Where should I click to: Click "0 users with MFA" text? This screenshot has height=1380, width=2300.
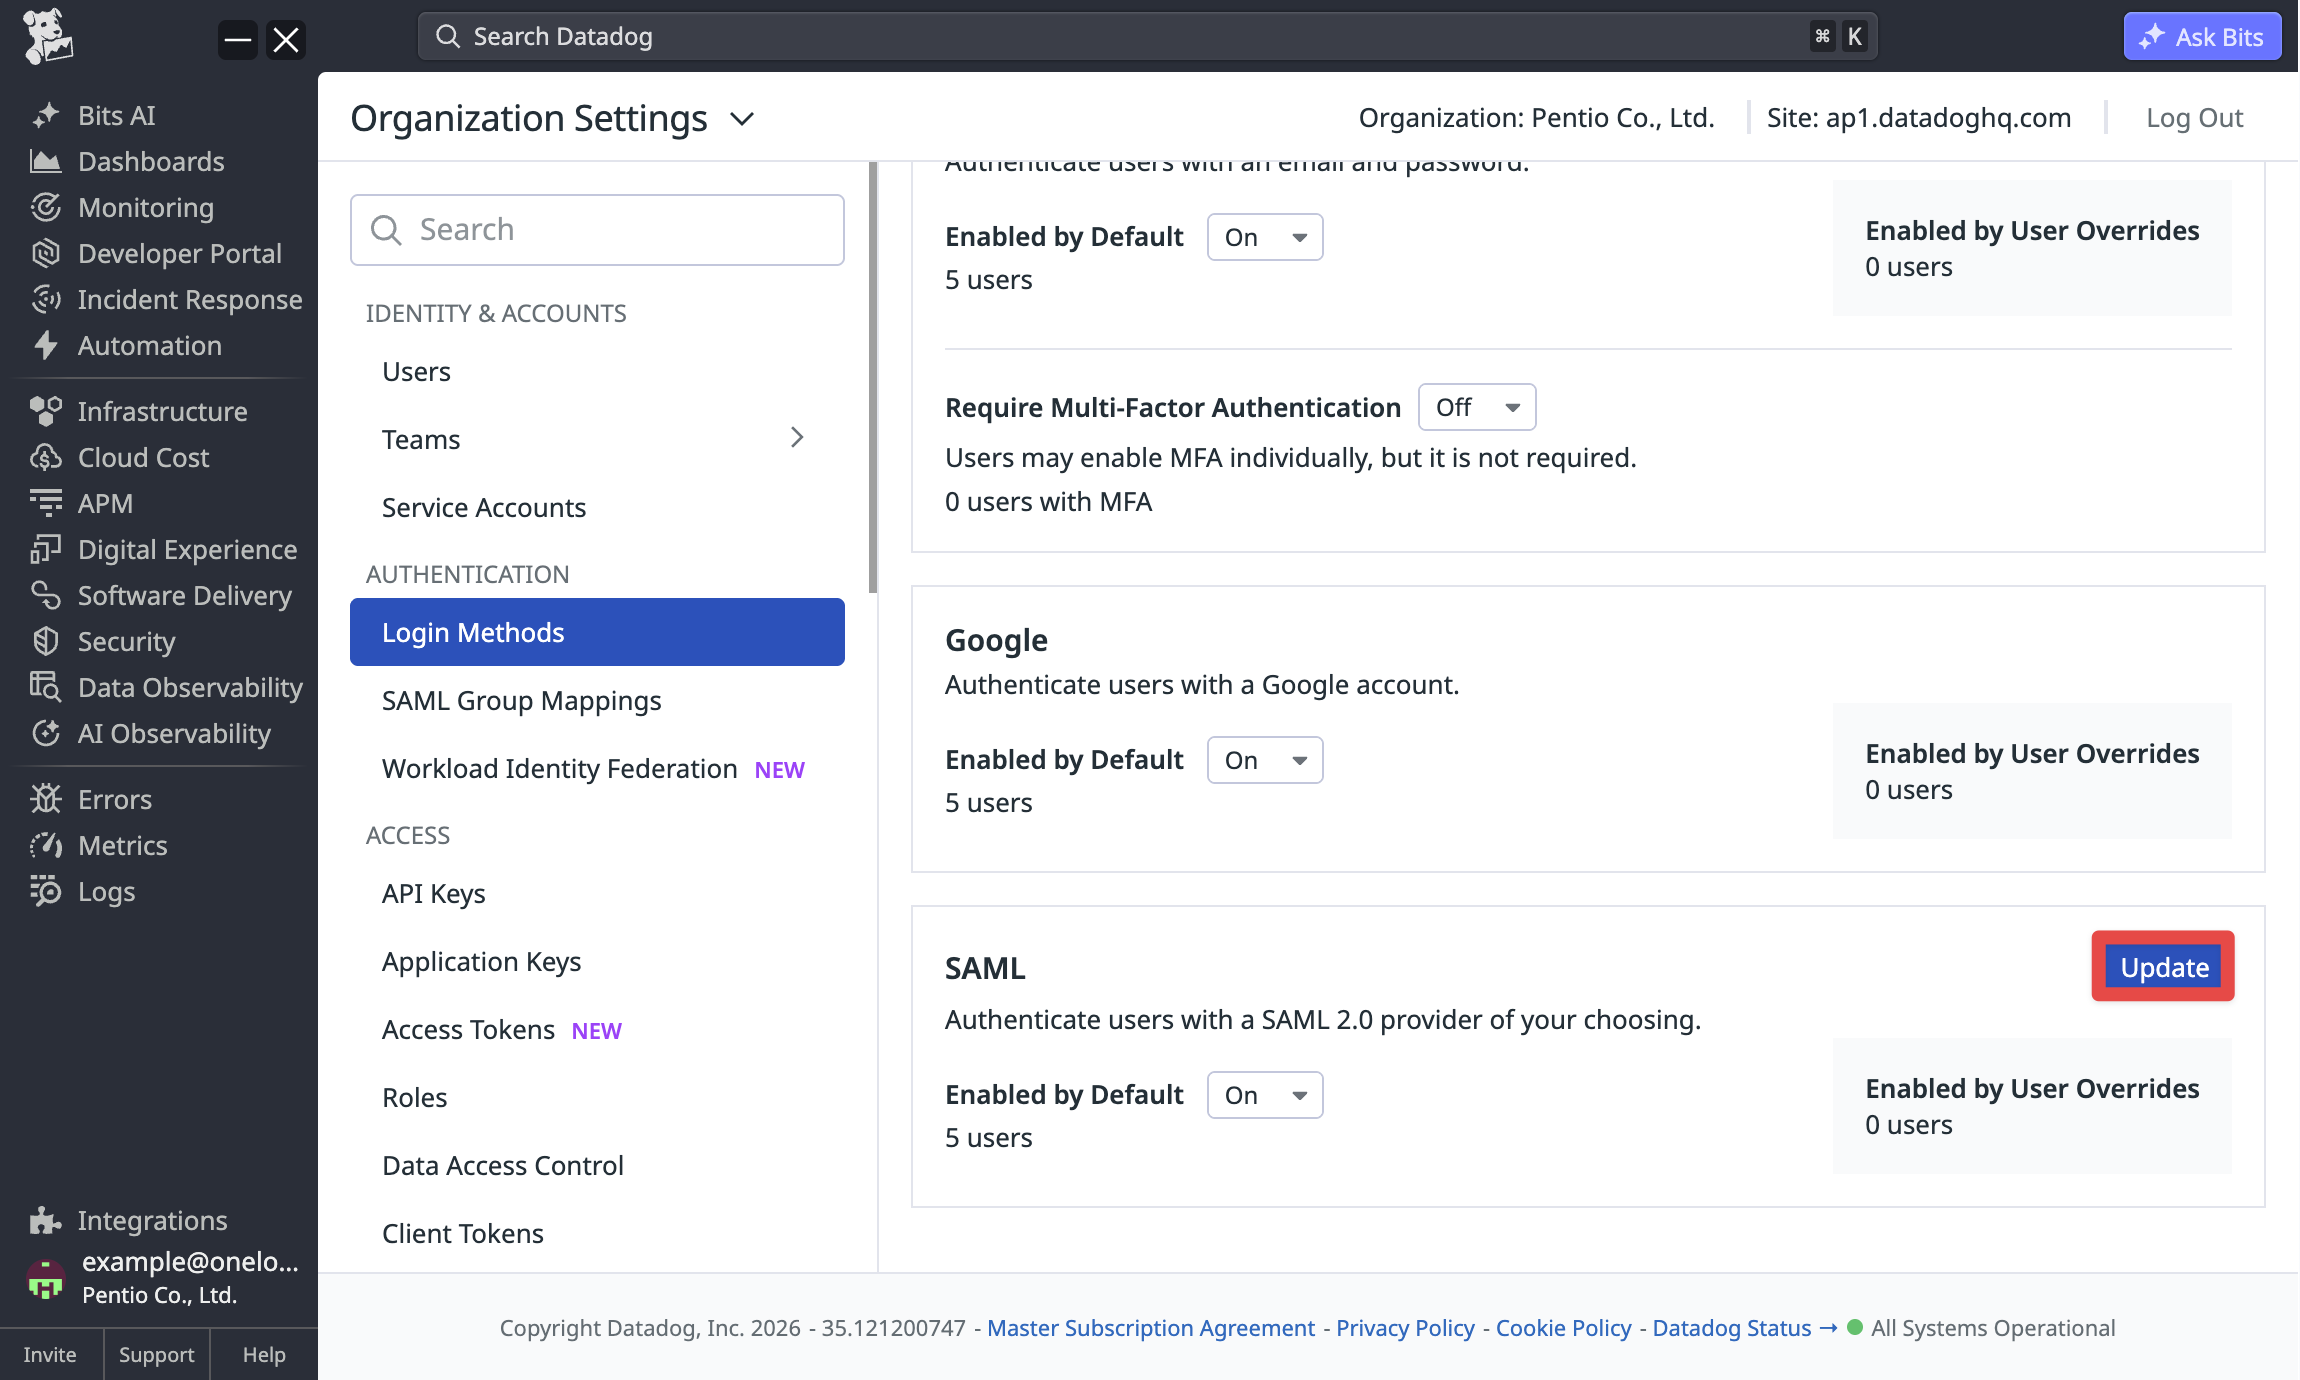click(1048, 501)
